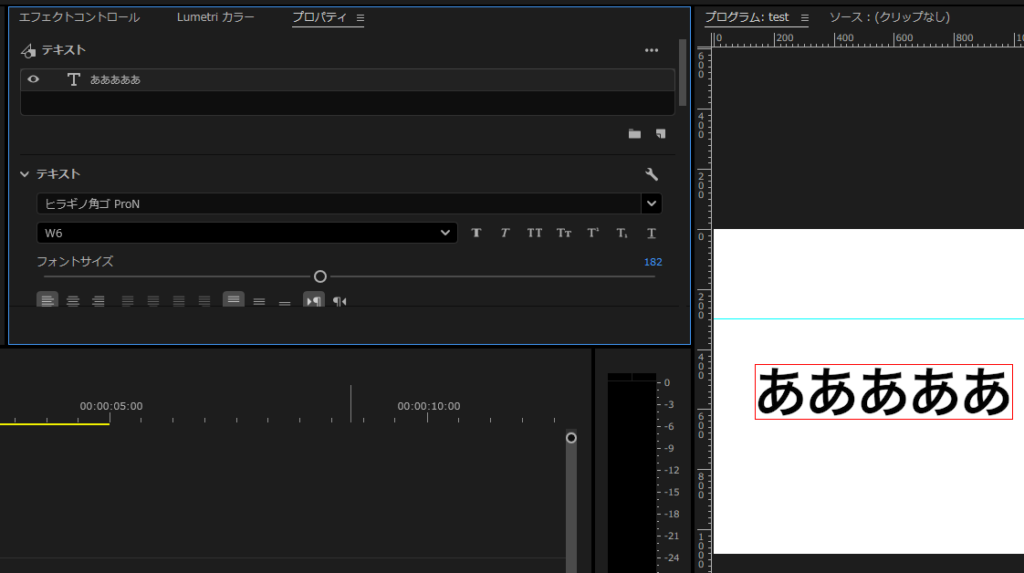Screen dimensions: 1024x573
Task: Collapse the テキスト section chevron
Action: [25, 174]
